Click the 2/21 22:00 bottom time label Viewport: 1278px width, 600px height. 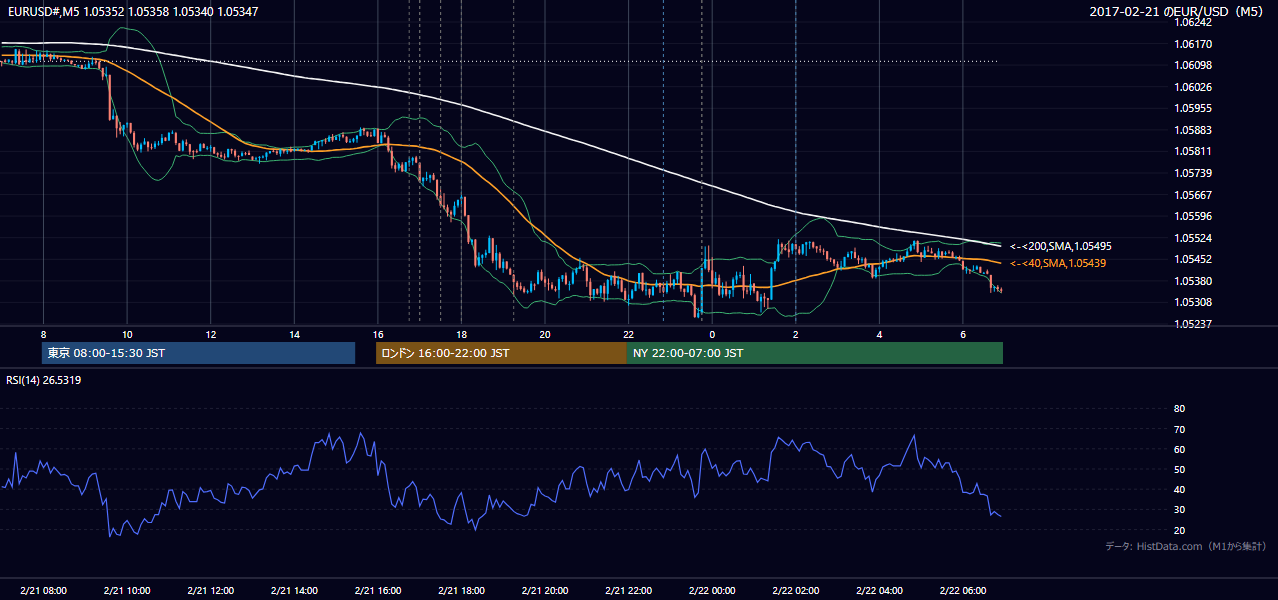[x=628, y=591]
